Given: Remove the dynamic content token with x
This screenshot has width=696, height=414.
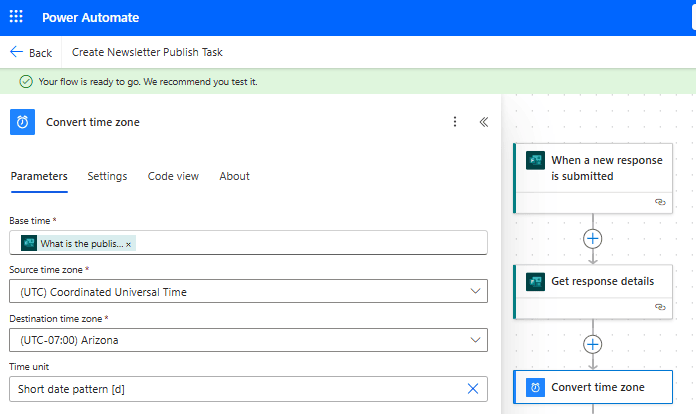Looking at the screenshot, I should pyautogui.click(x=128, y=244).
